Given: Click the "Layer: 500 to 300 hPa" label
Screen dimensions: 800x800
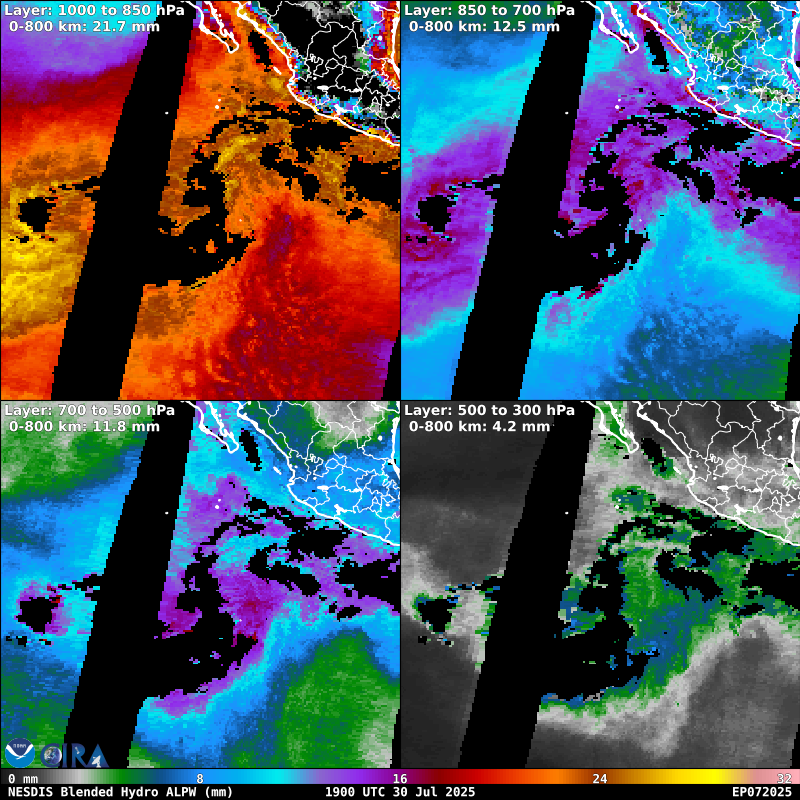Looking at the screenshot, I should click(x=489, y=410).
